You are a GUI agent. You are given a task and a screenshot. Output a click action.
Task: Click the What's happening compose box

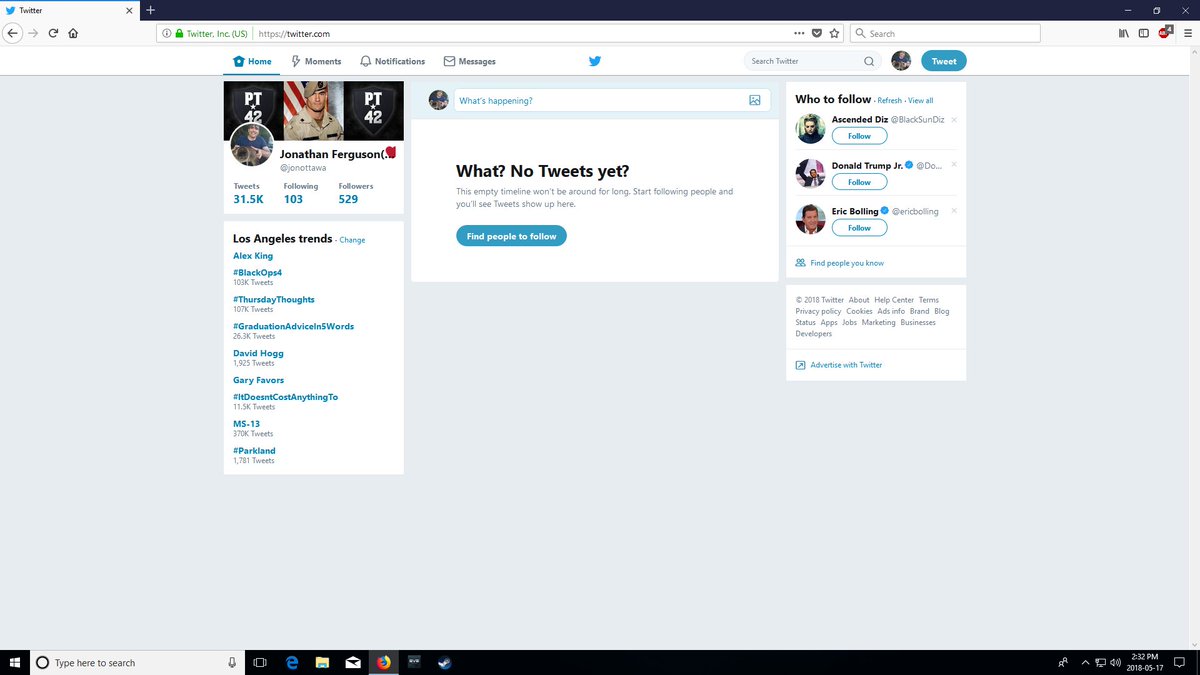tap(612, 100)
